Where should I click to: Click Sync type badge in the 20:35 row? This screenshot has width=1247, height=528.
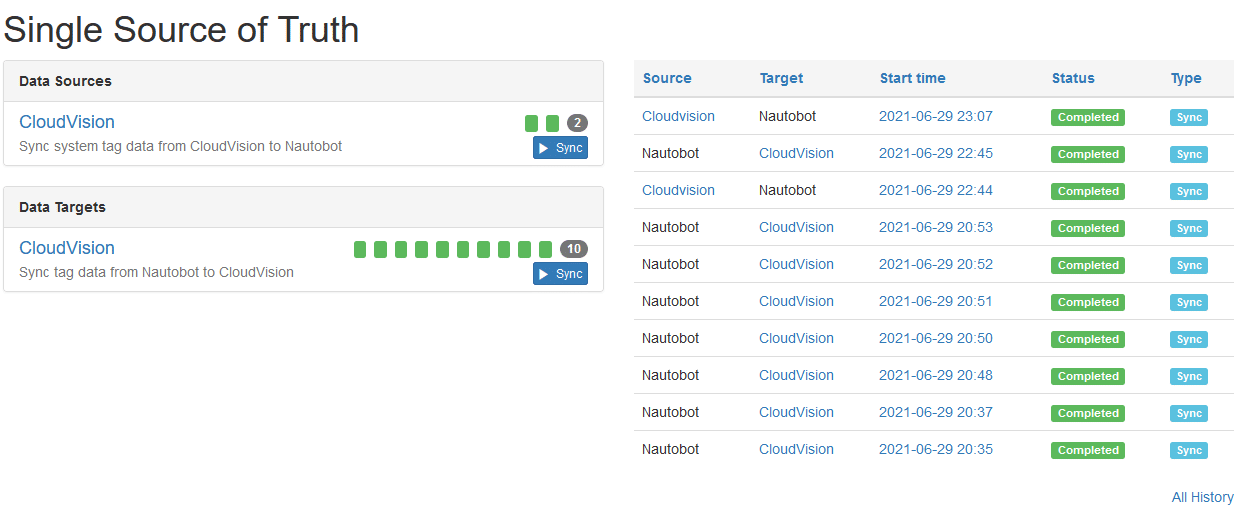(x=1189, y=450)
